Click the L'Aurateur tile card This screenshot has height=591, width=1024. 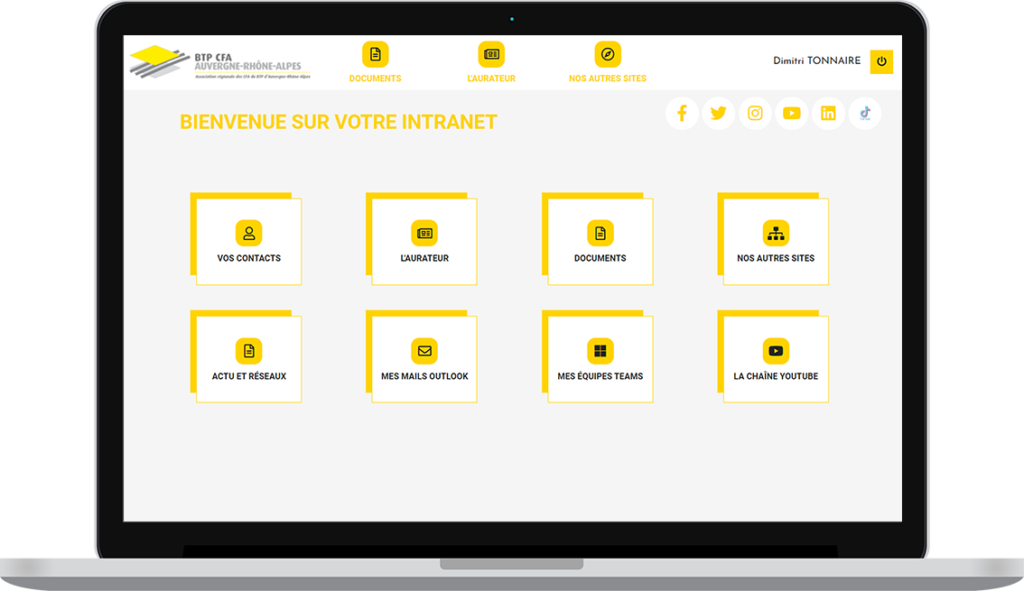tap(424, 242)
